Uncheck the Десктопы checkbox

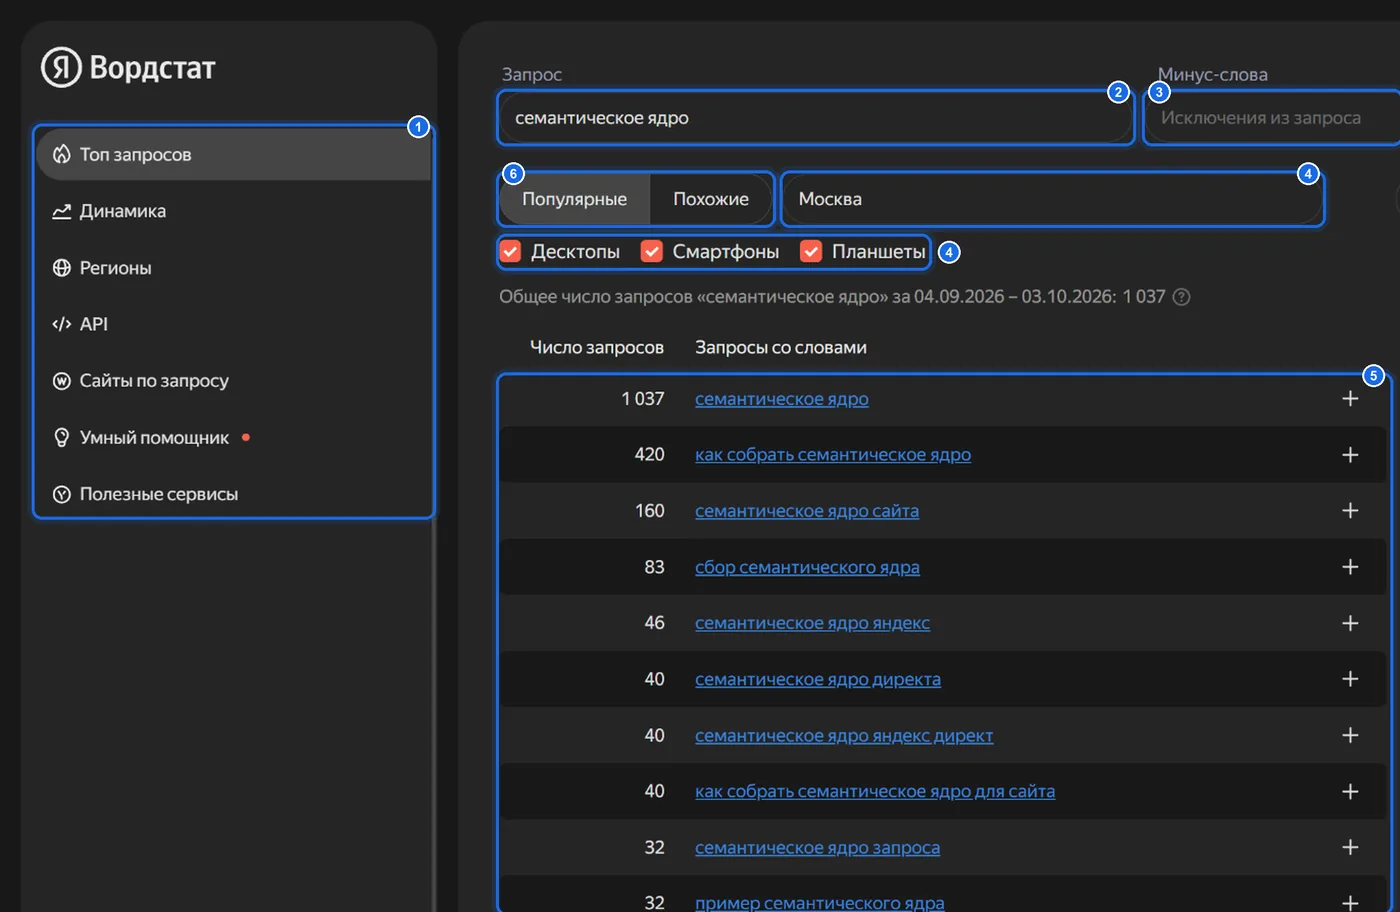tap(510, 251)
